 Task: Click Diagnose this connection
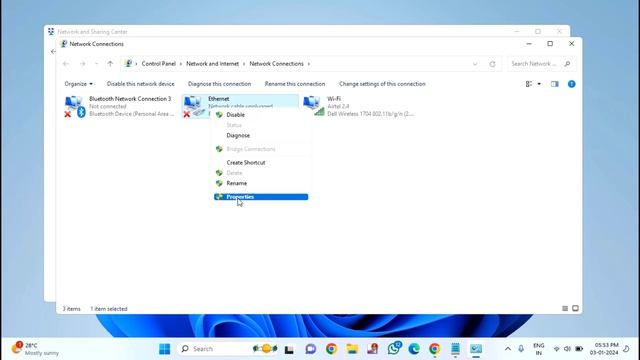(219, 84)
